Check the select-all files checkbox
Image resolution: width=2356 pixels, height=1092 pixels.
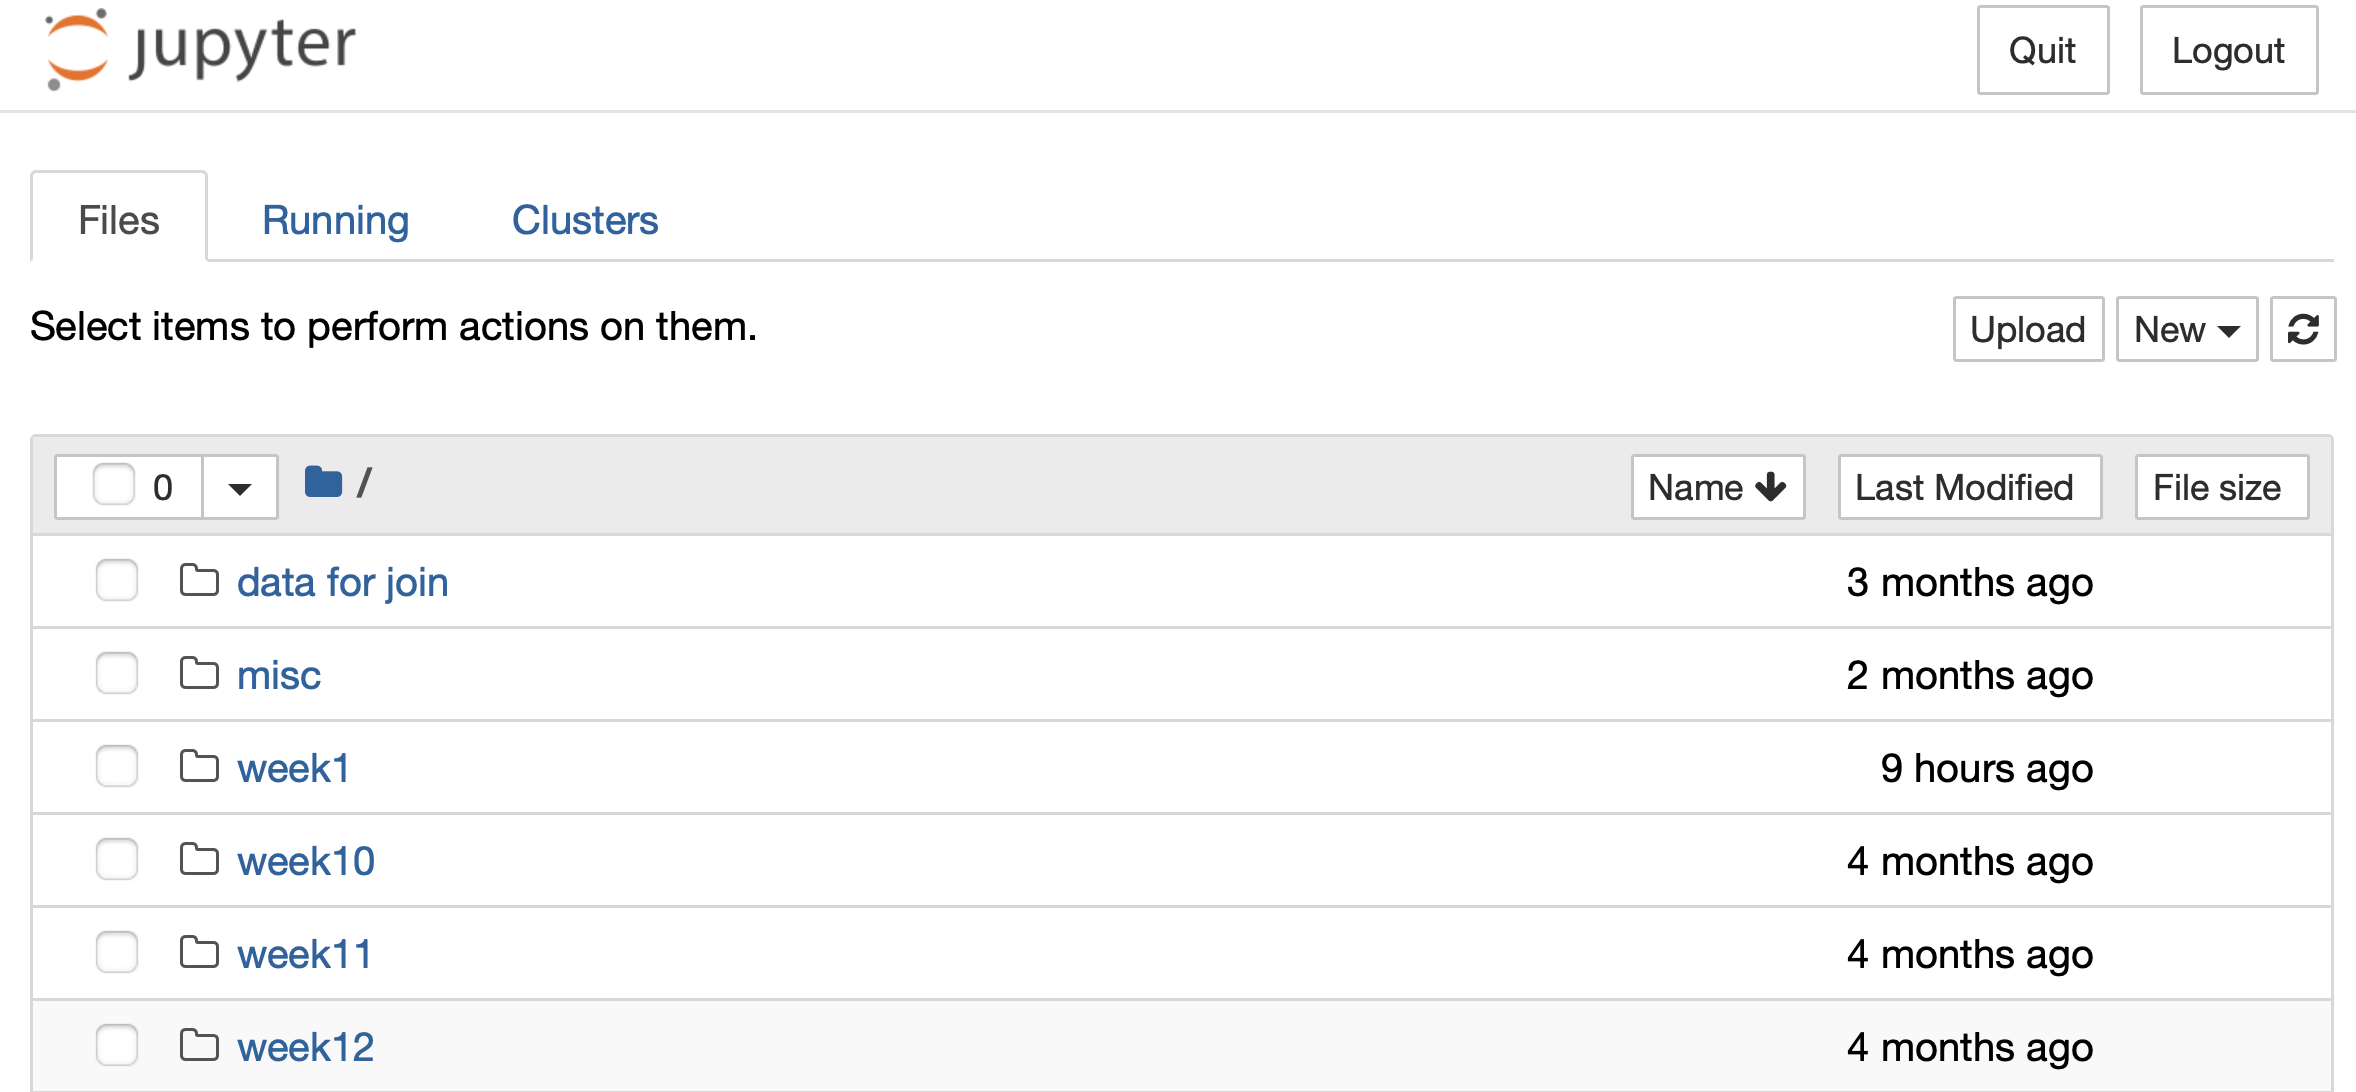point(114,484)
